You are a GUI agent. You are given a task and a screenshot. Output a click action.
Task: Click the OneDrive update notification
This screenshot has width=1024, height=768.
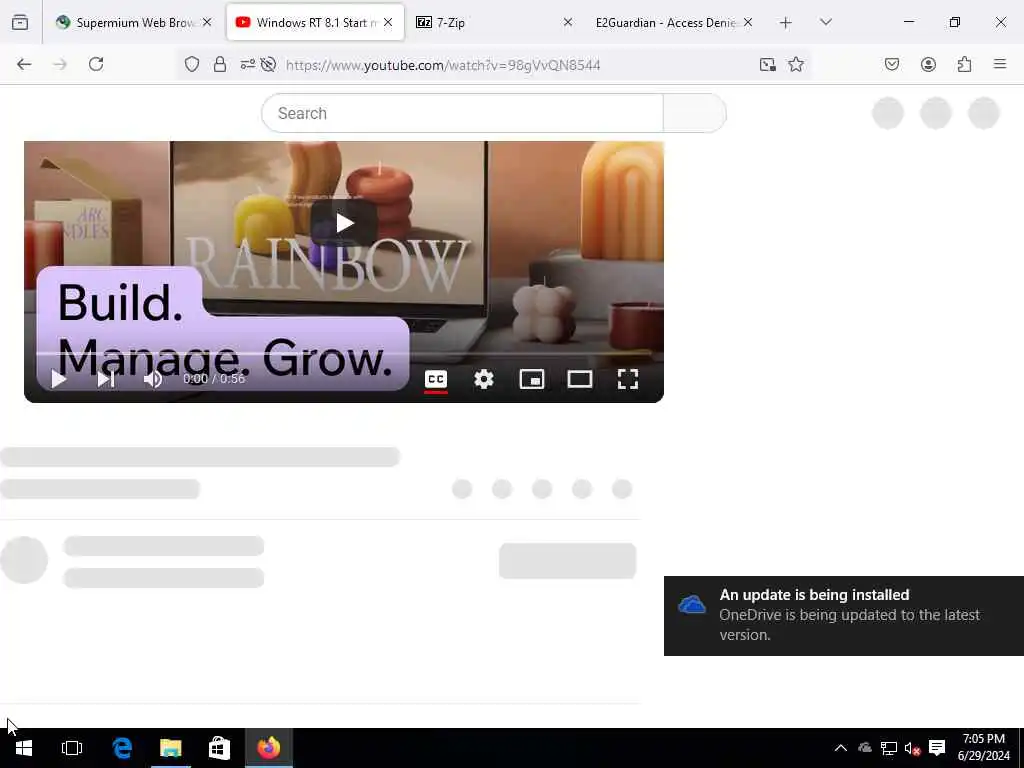pos(844,615)
